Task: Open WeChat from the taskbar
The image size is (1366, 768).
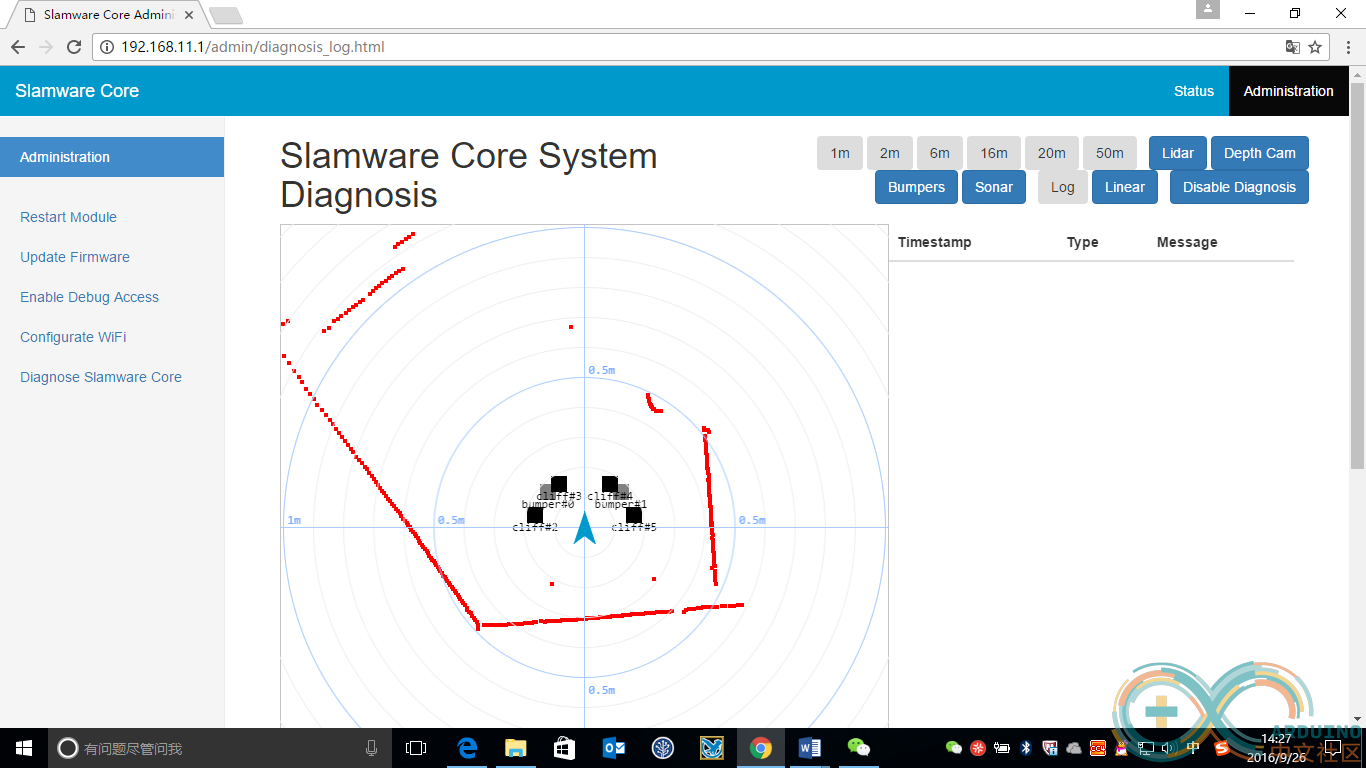Action: click(x=859, y=748)
